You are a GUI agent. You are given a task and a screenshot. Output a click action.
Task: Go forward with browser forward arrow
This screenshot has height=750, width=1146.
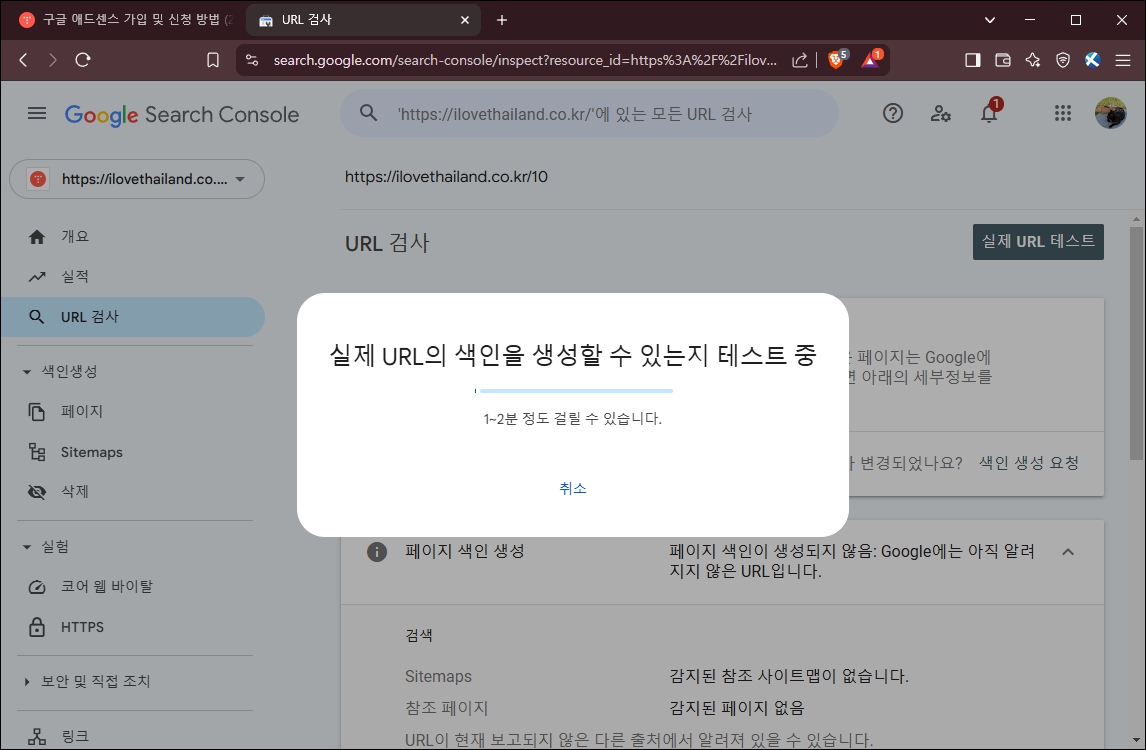pos(53,60)
